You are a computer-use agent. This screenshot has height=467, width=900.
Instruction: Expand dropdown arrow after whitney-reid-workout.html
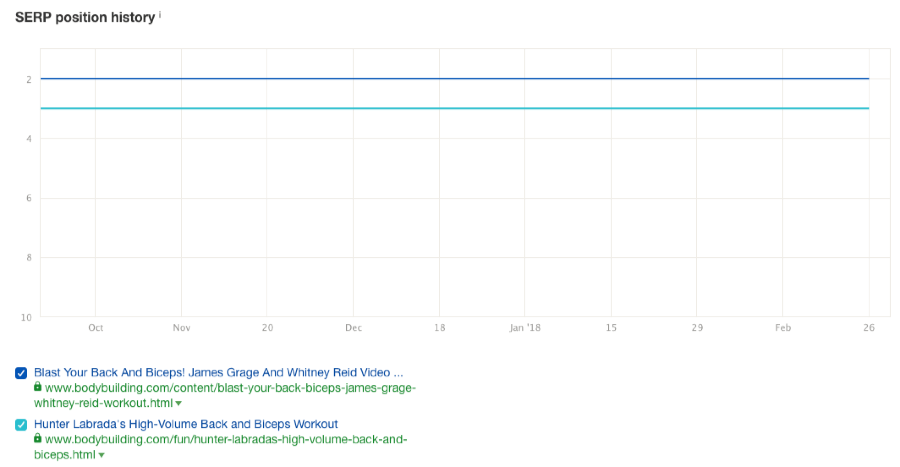coord(179,404)
